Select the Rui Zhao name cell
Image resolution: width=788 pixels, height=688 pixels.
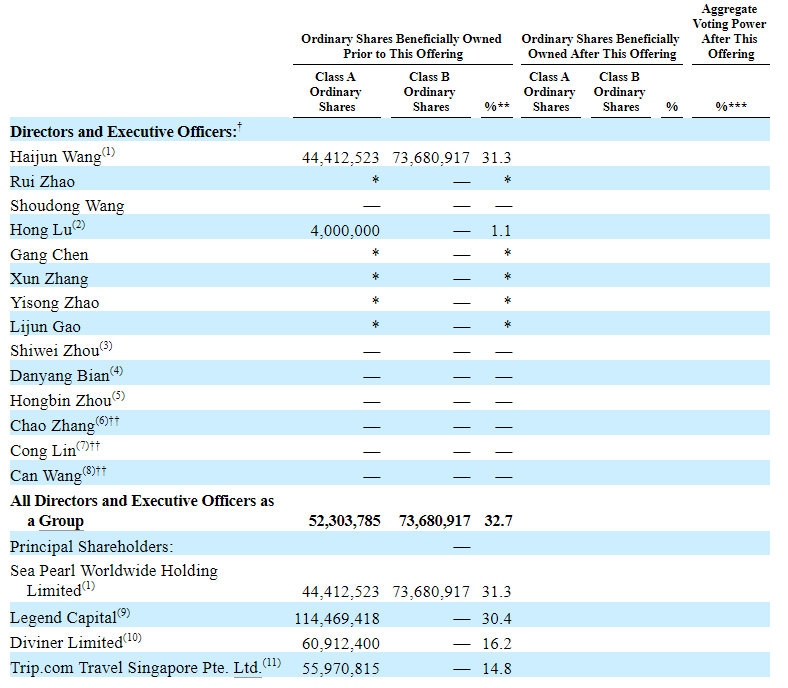[42, 182]
